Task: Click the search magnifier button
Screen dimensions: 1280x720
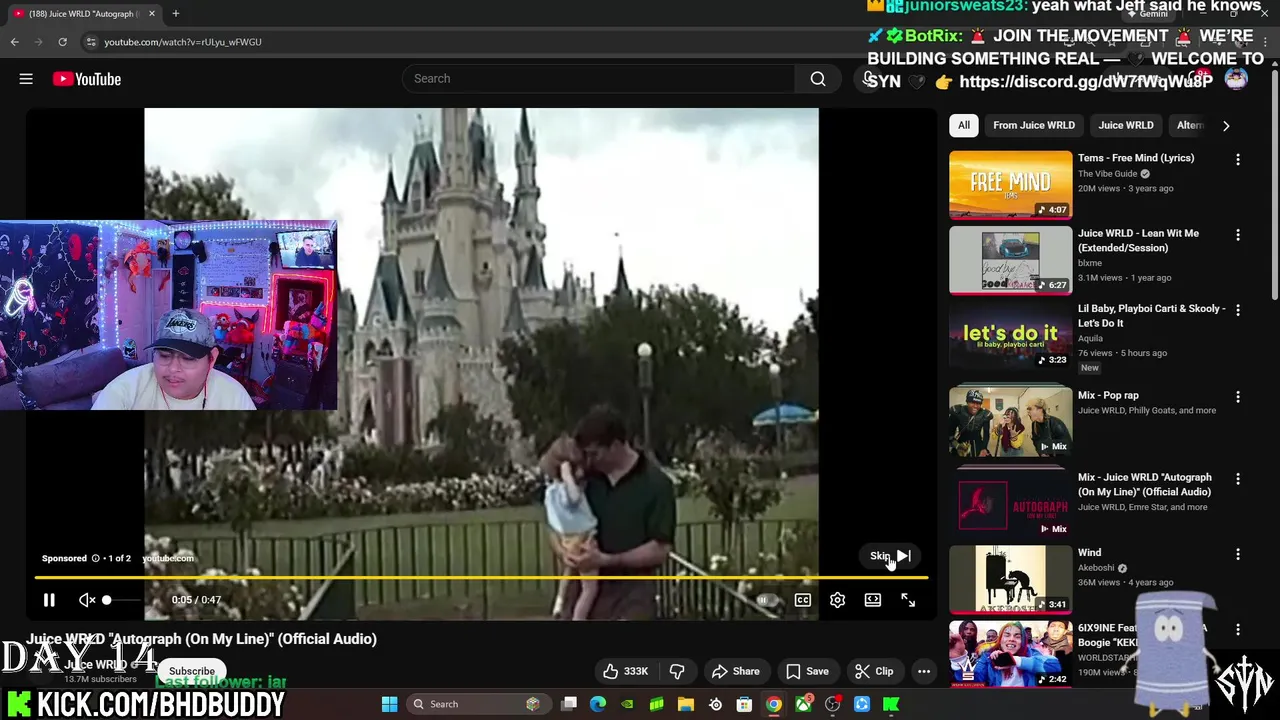Action: coord(818,79)
